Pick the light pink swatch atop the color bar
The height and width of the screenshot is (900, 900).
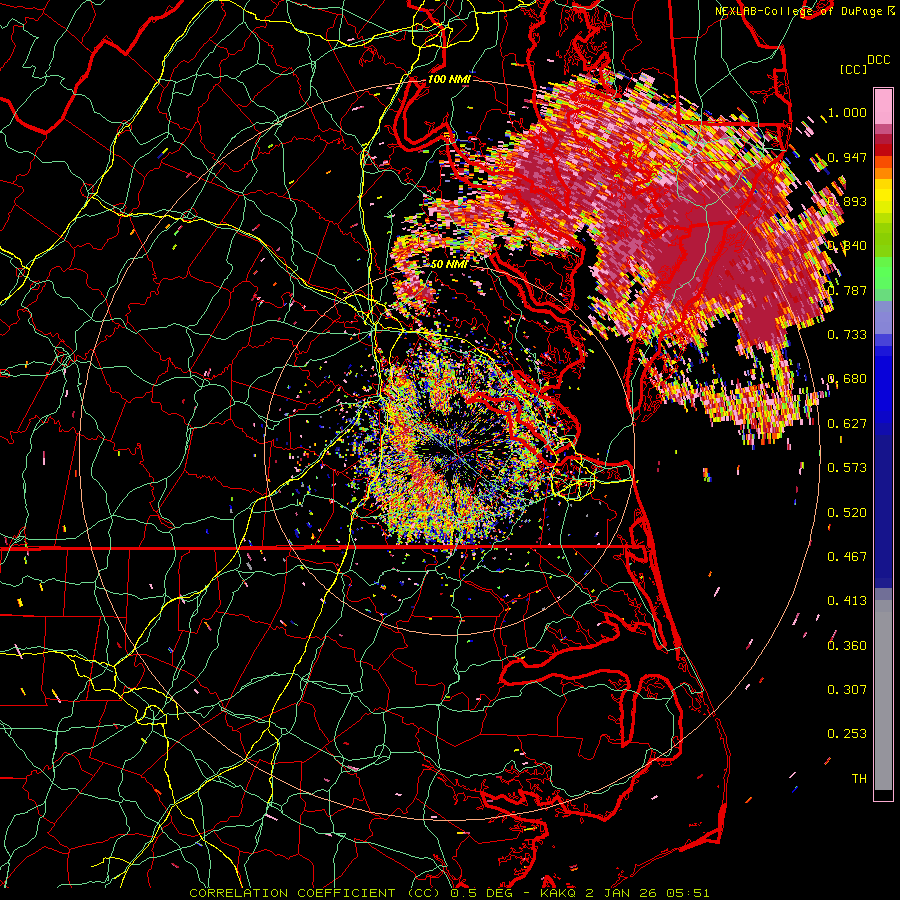(x=883, y=106)
